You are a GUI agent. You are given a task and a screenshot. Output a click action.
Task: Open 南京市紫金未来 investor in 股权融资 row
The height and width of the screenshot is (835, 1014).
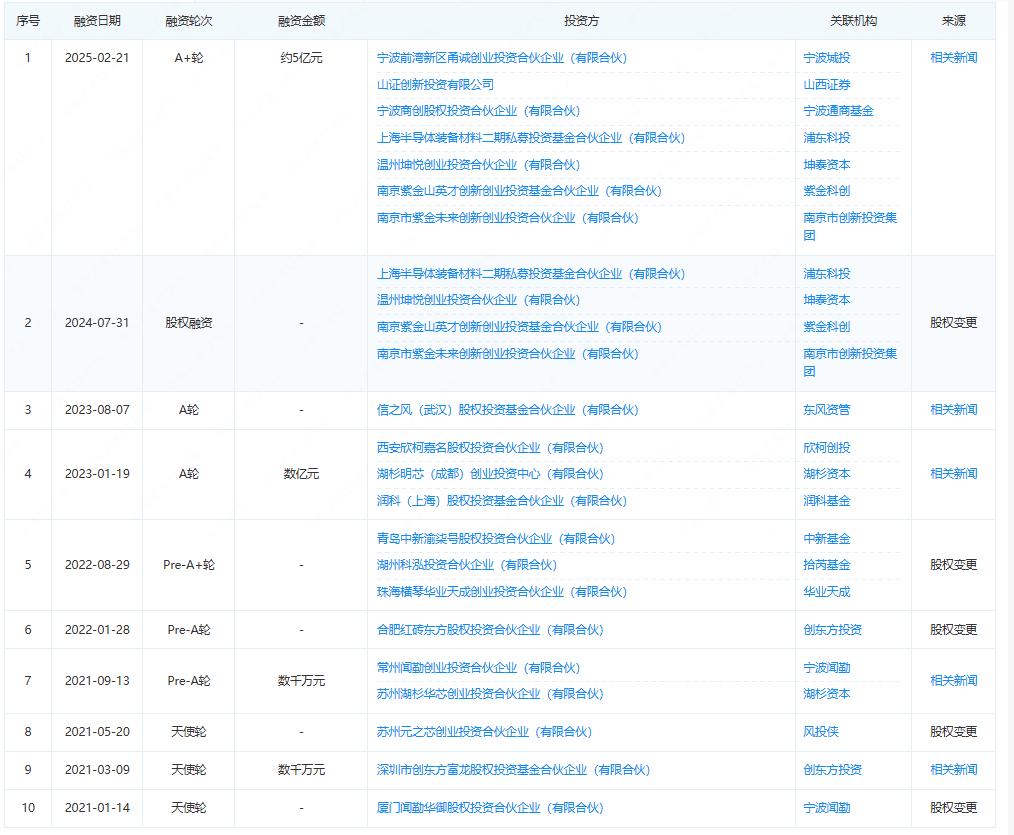(508, 354)
